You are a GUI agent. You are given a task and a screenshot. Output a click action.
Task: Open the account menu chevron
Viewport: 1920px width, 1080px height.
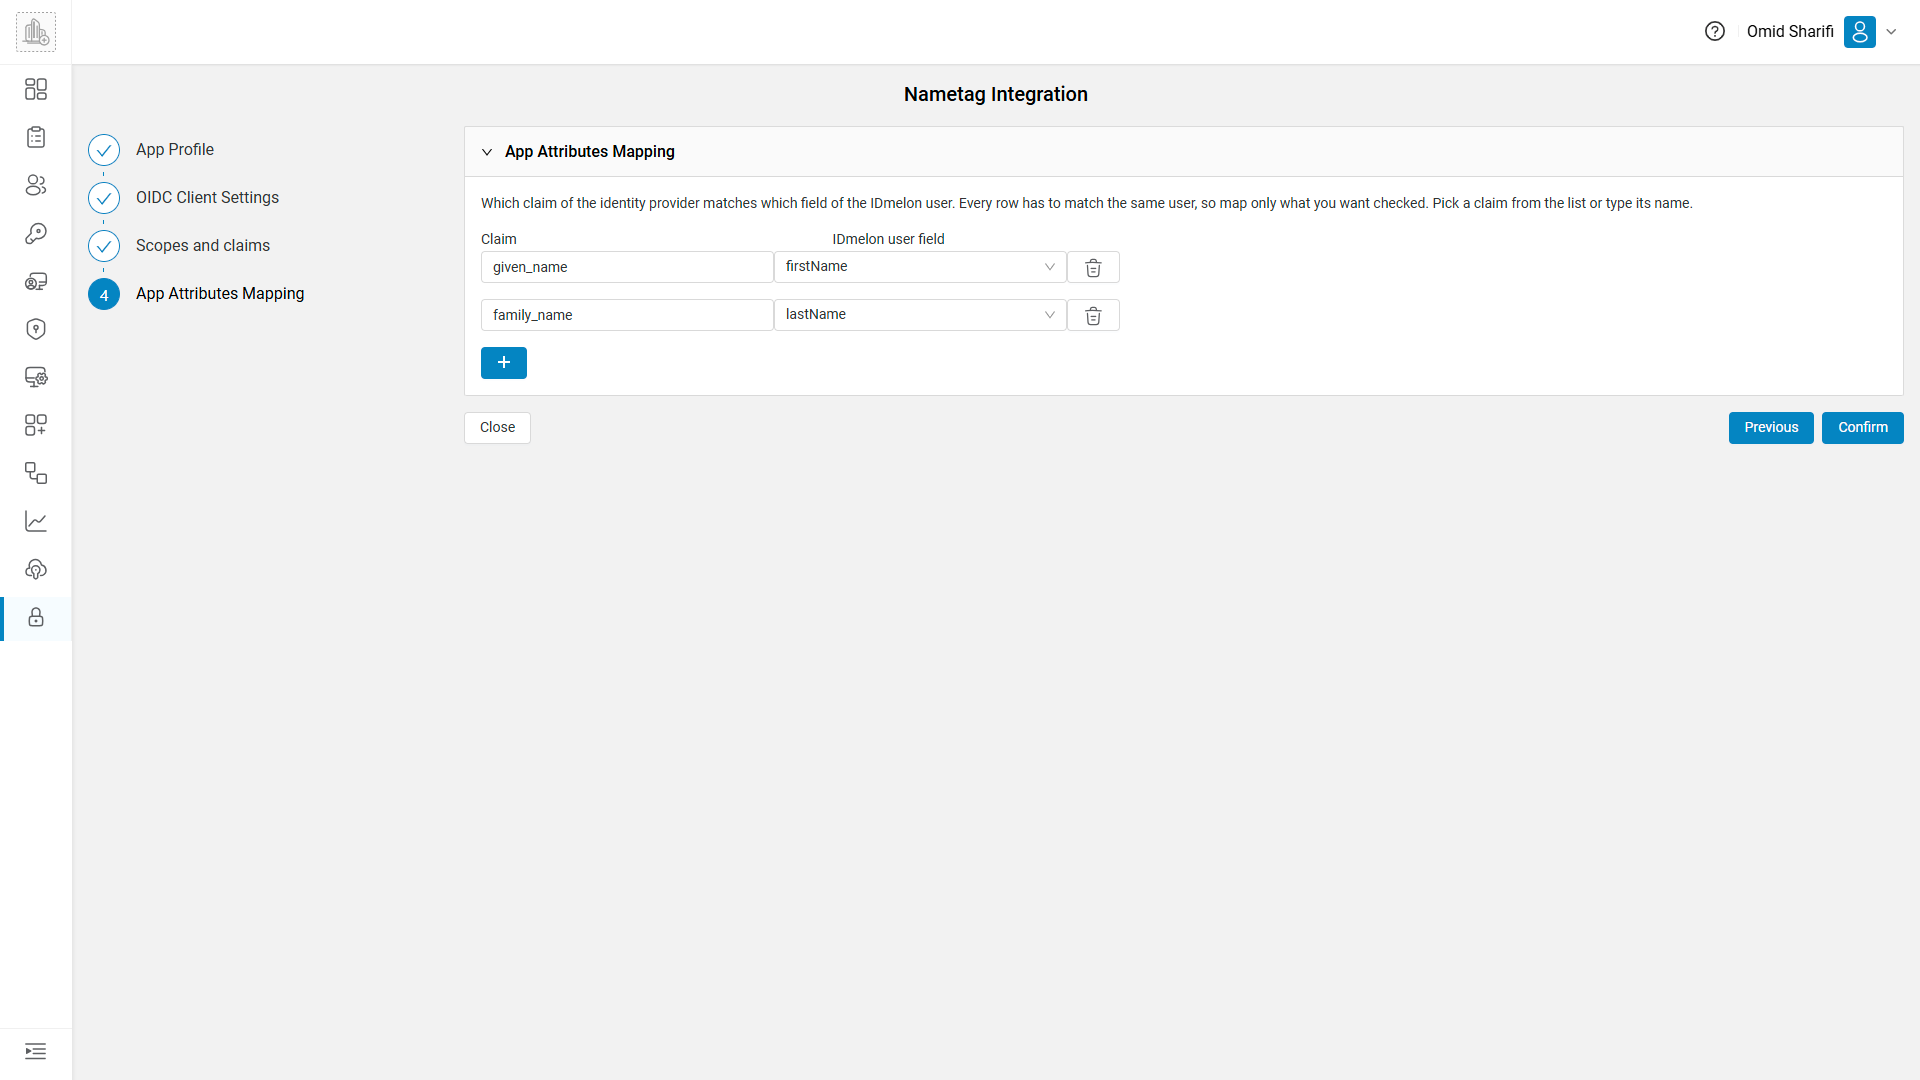pyautogui.click(x=1891, y=32)
